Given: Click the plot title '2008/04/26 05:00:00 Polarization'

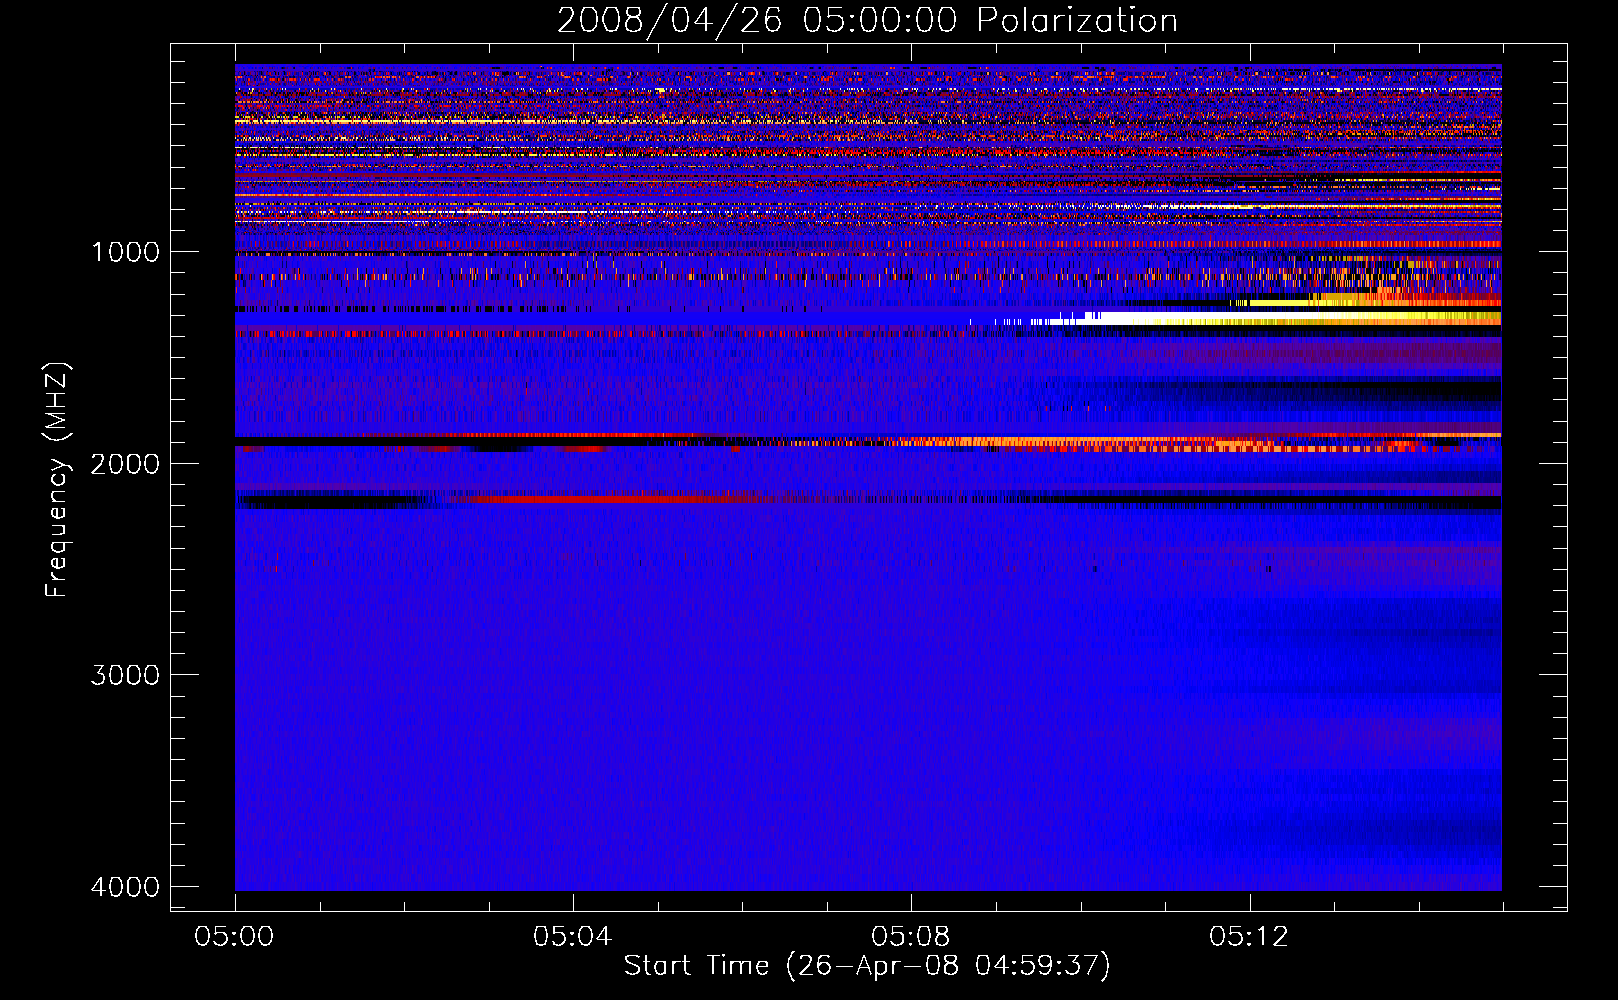Looking at the screenshot, I should (x=867, y=20).
